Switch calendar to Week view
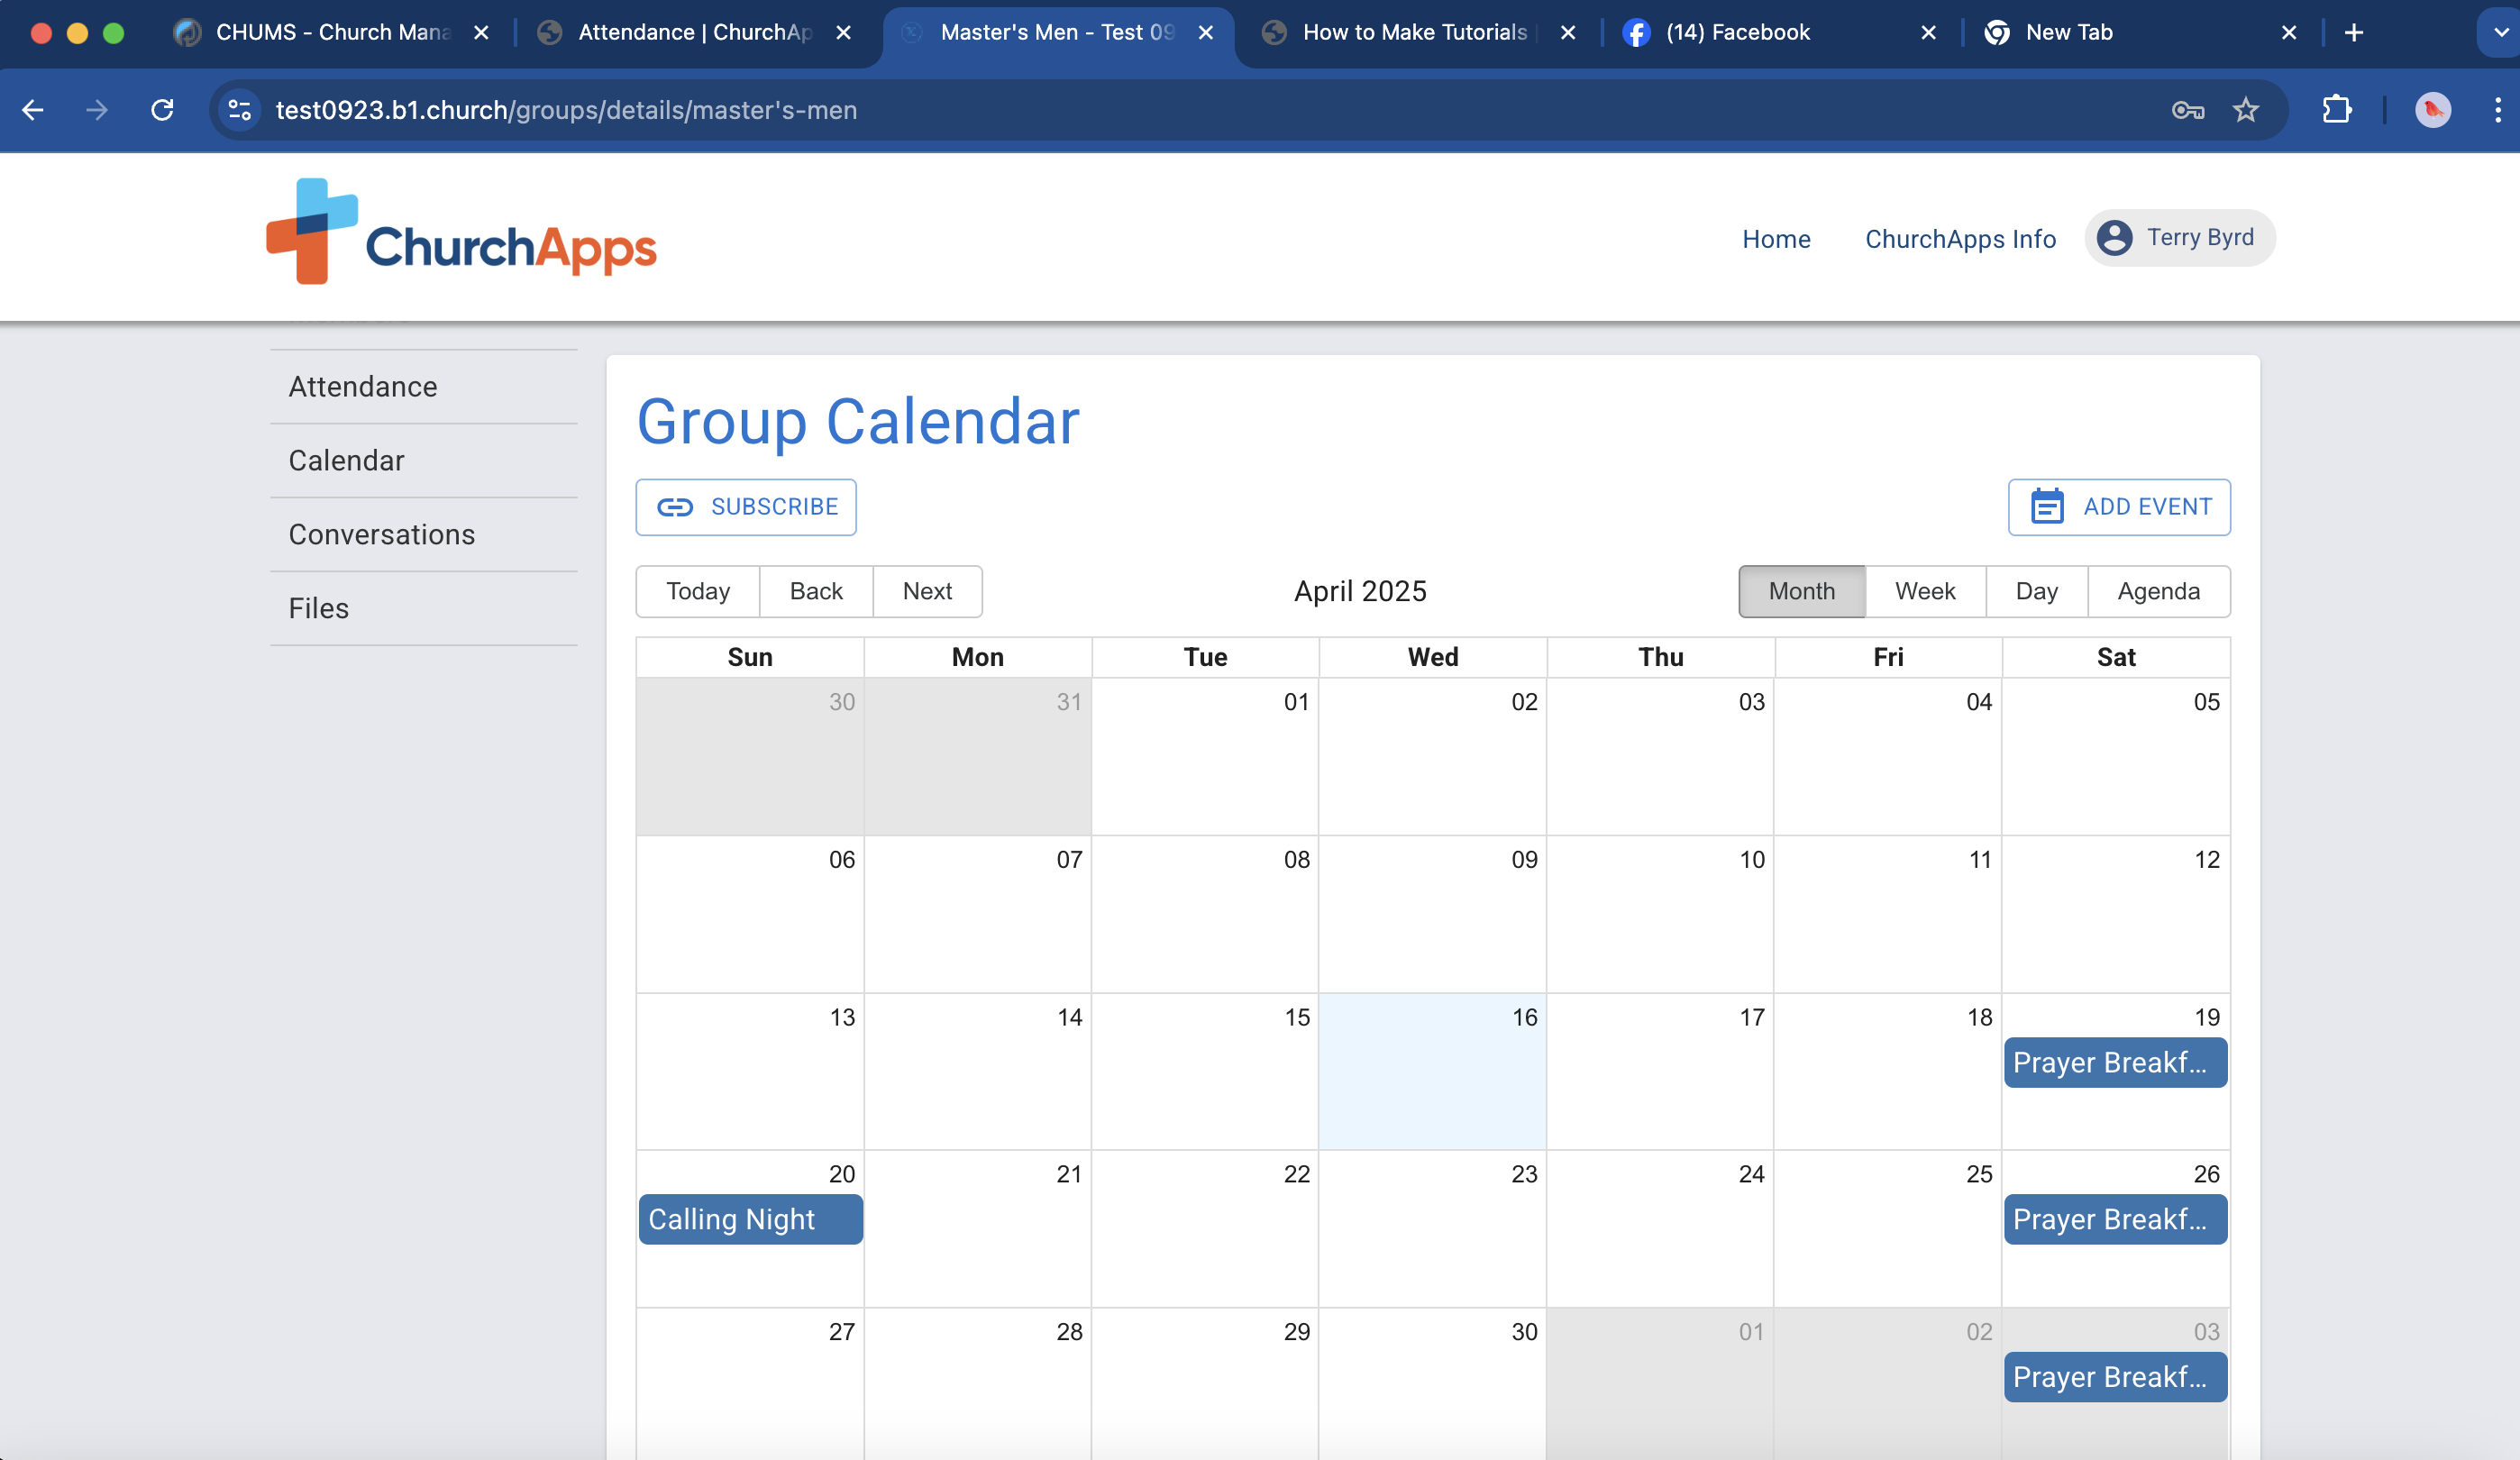The width and height of the screenshot is (2520, 1460). click(x=1924, y=591)
